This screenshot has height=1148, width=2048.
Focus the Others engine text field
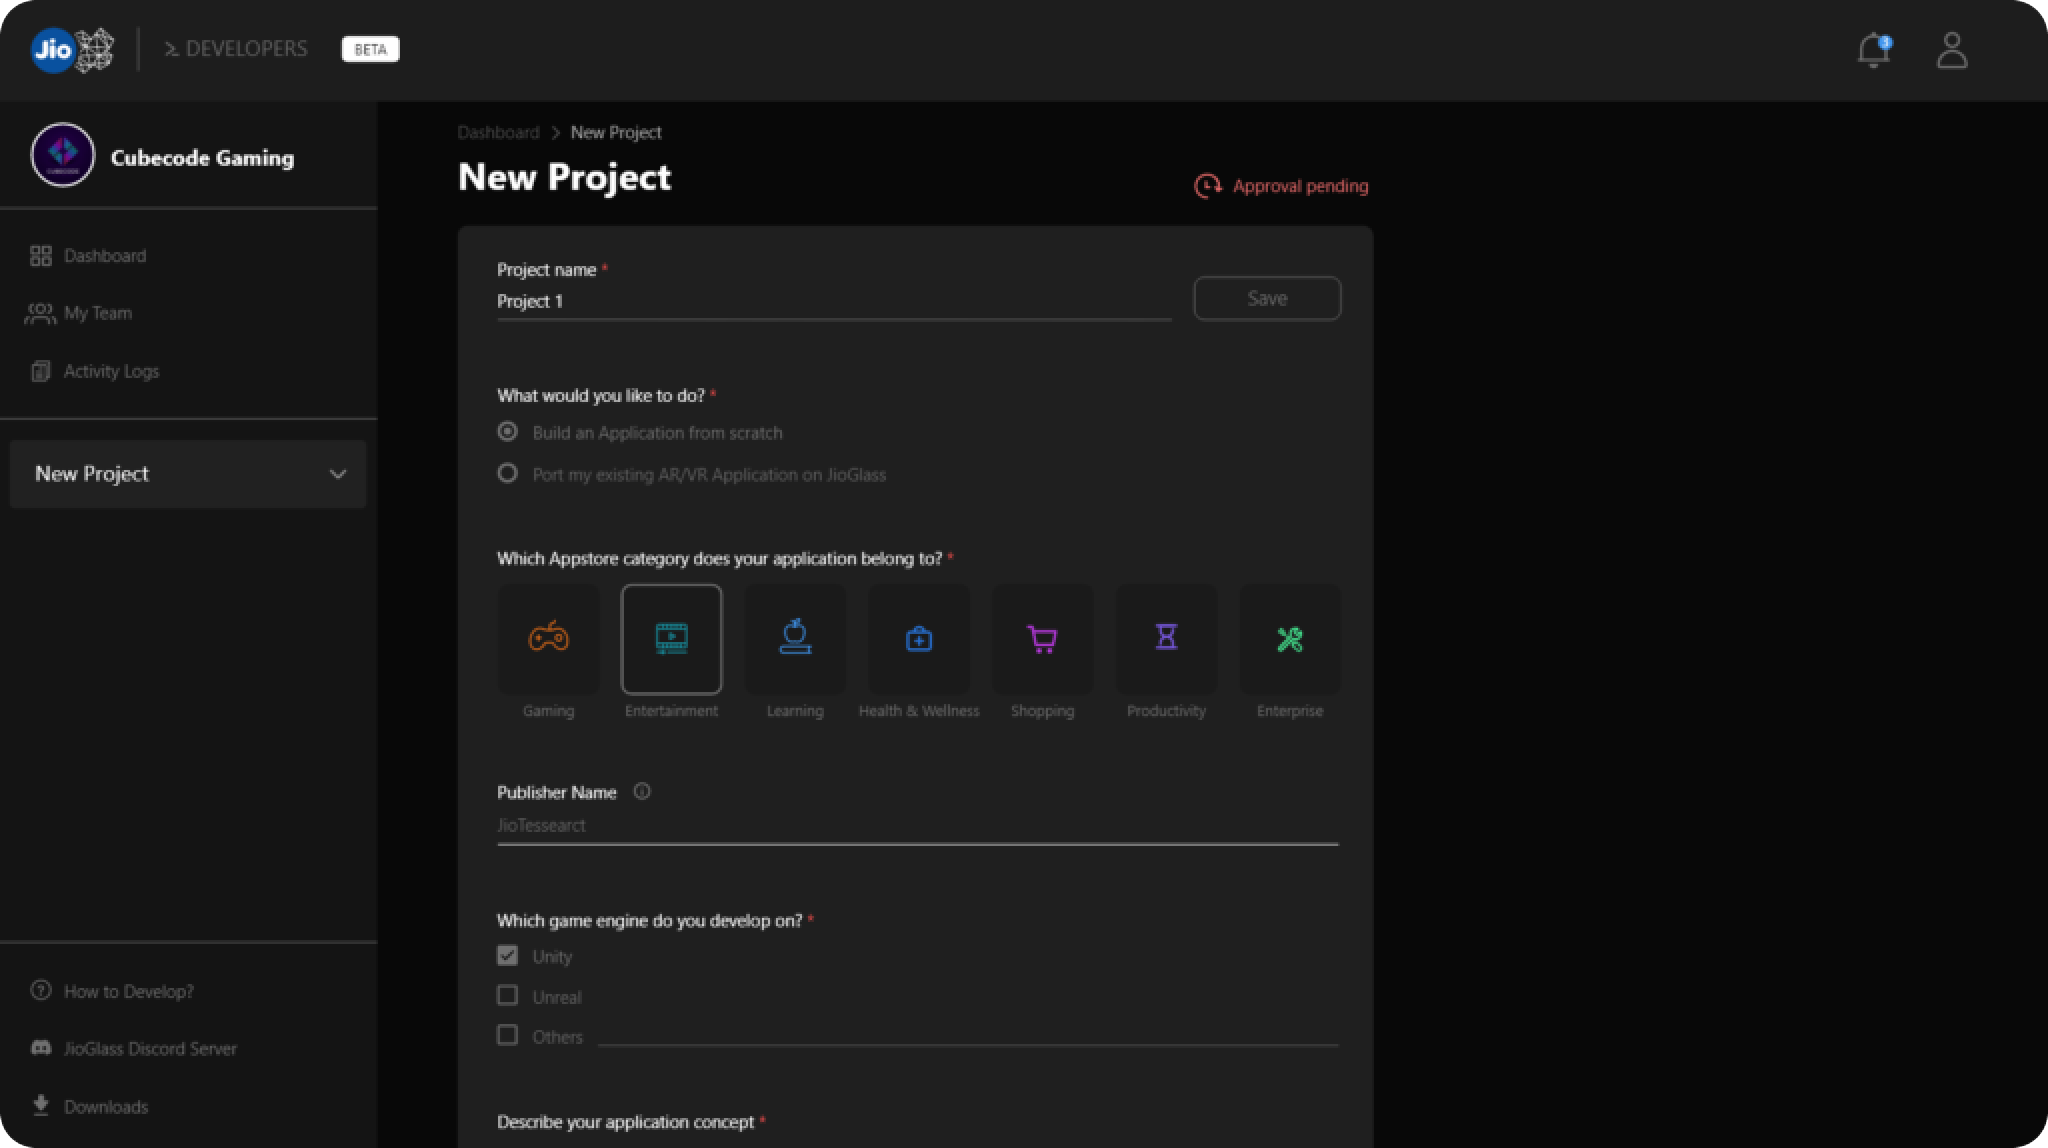[x=968, y=1035]
